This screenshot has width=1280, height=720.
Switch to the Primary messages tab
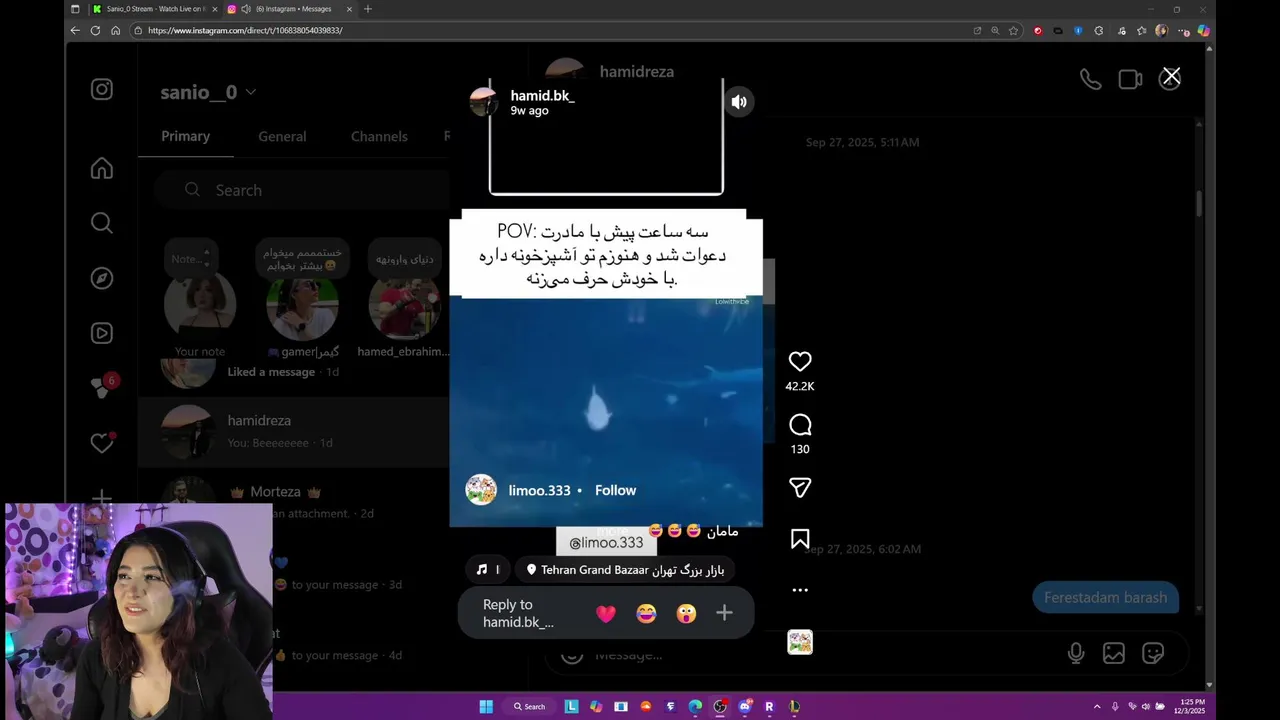186,136
